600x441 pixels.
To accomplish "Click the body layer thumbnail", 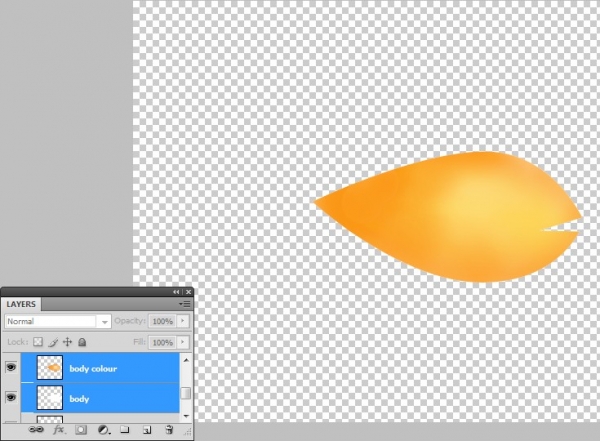I will click(50, 398).
